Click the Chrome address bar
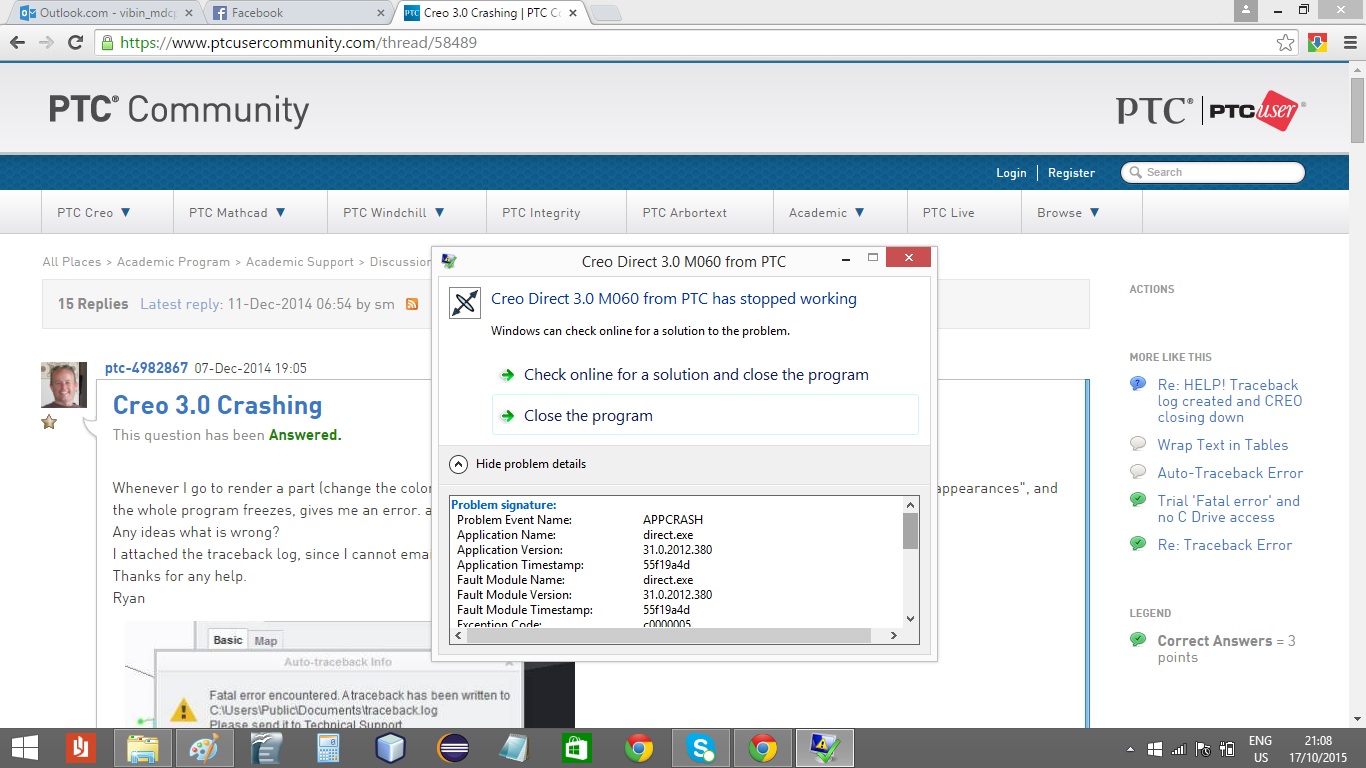1366x768 pixels. (696, 42)
